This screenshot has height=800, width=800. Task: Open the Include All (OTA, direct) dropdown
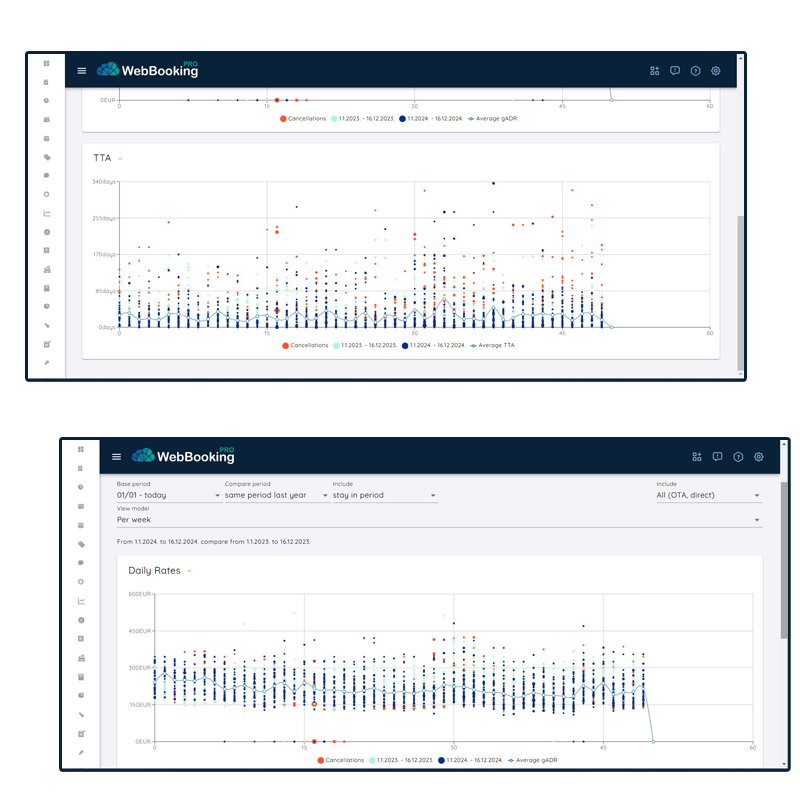[x=708, y=495]
